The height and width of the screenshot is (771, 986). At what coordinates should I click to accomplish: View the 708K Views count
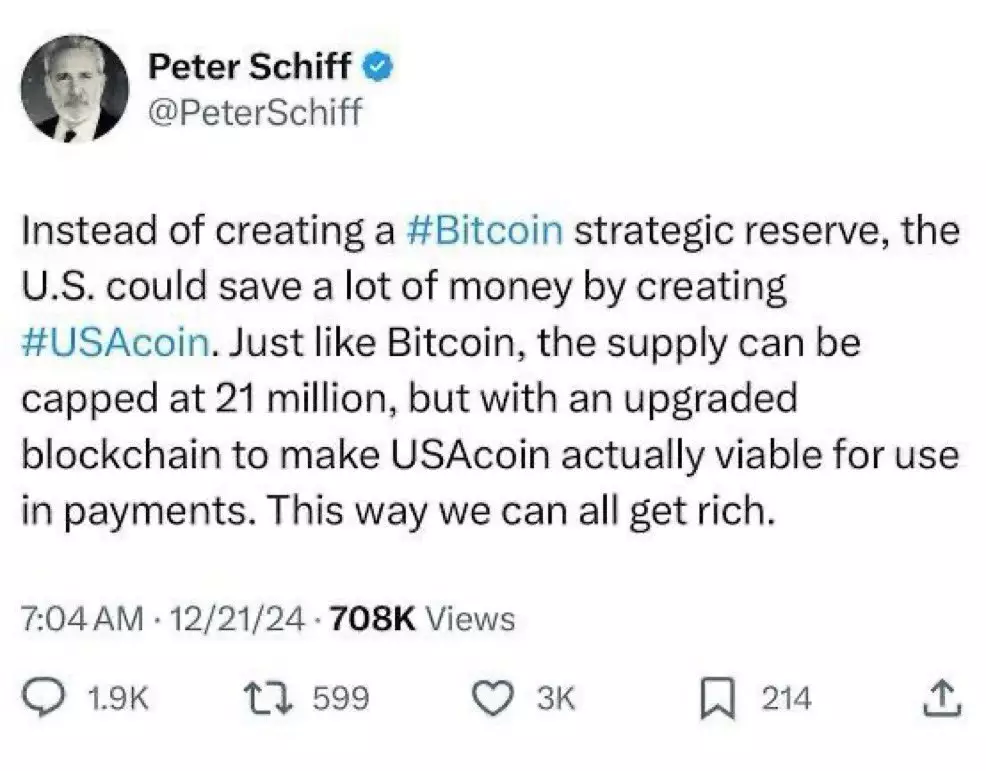coord(421,619)
